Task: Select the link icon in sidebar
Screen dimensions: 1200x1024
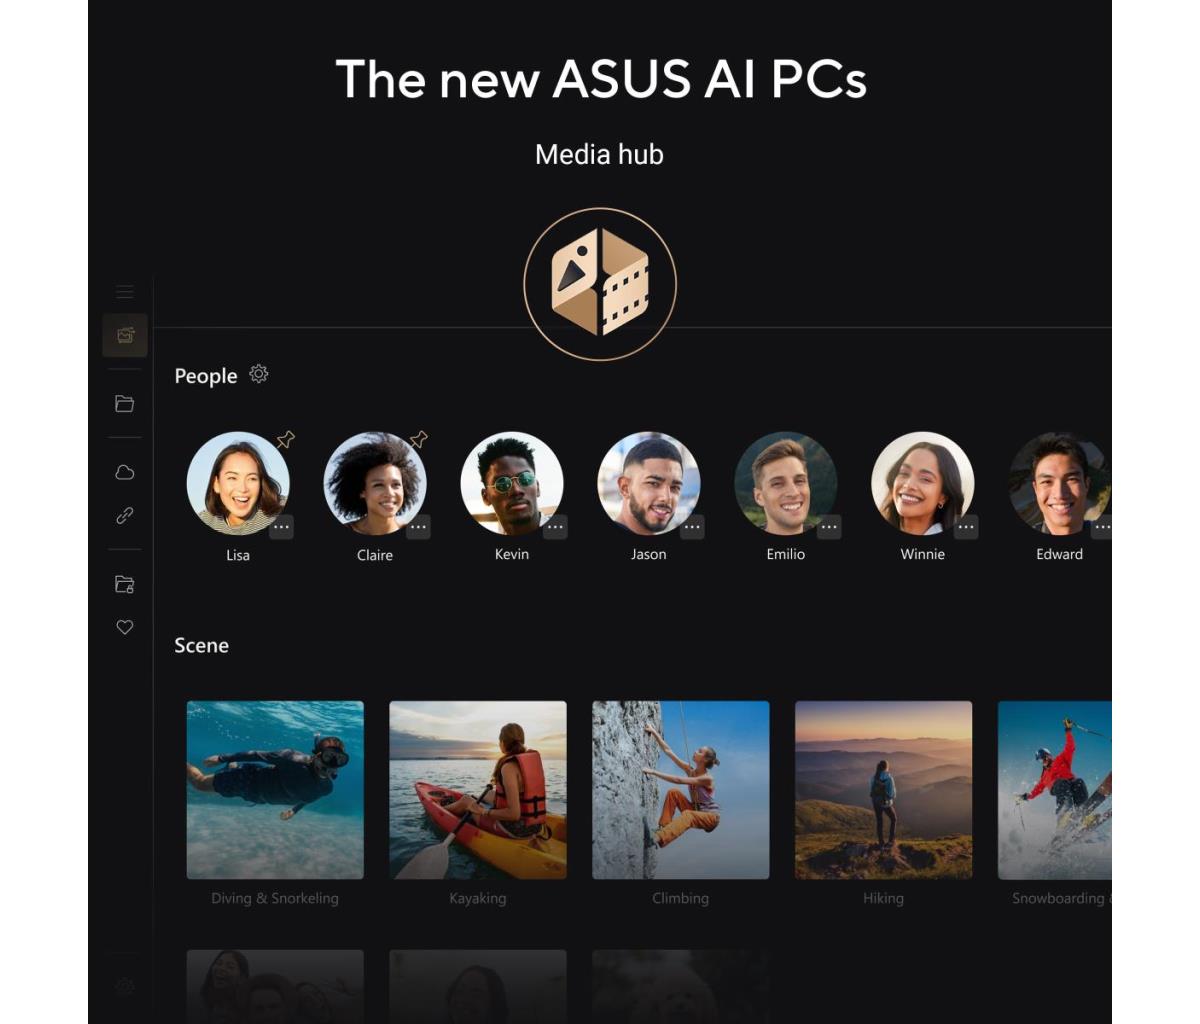Action: (125, 516)
